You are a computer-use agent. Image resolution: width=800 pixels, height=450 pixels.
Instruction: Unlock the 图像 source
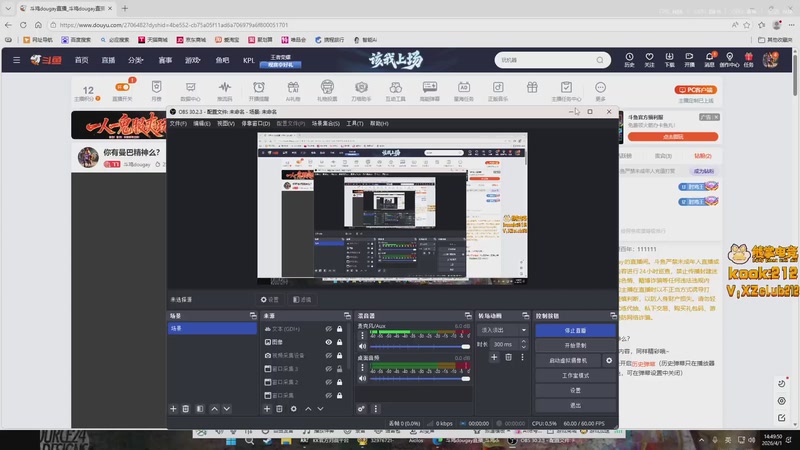tap(339, 342)
